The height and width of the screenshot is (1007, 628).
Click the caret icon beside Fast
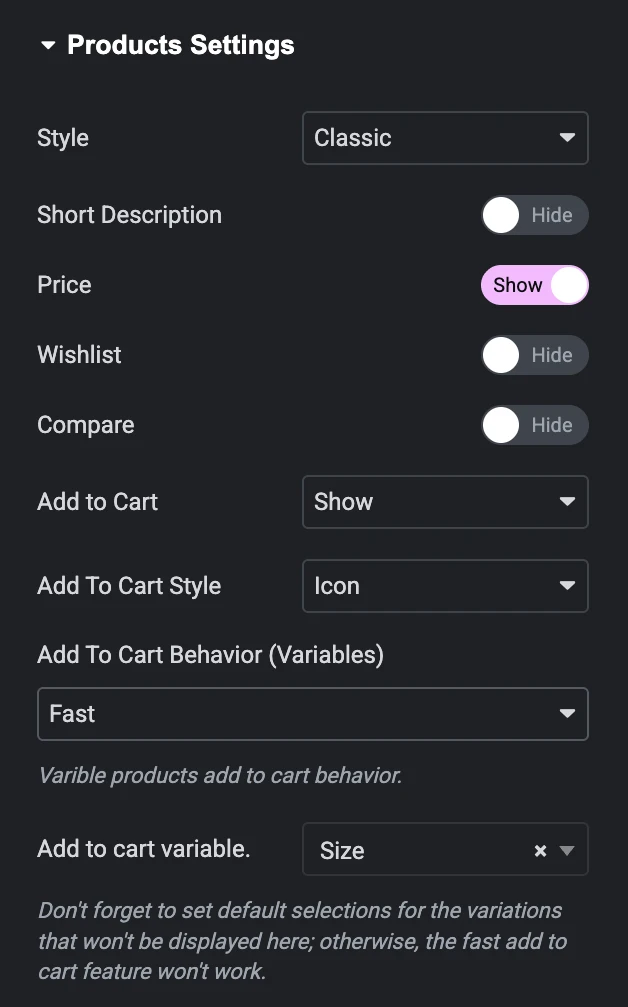pos(567,714)
